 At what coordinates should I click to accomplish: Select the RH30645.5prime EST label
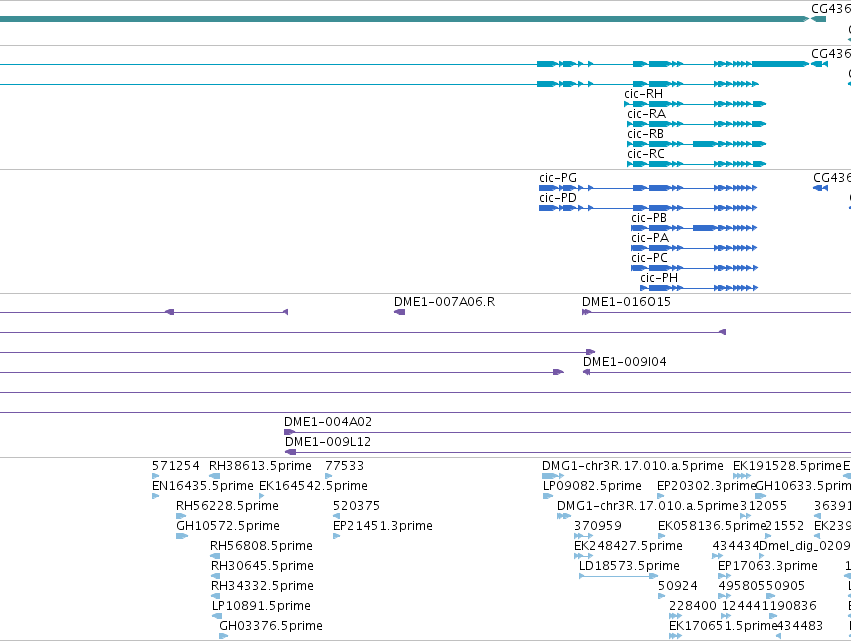click(262, 566)
